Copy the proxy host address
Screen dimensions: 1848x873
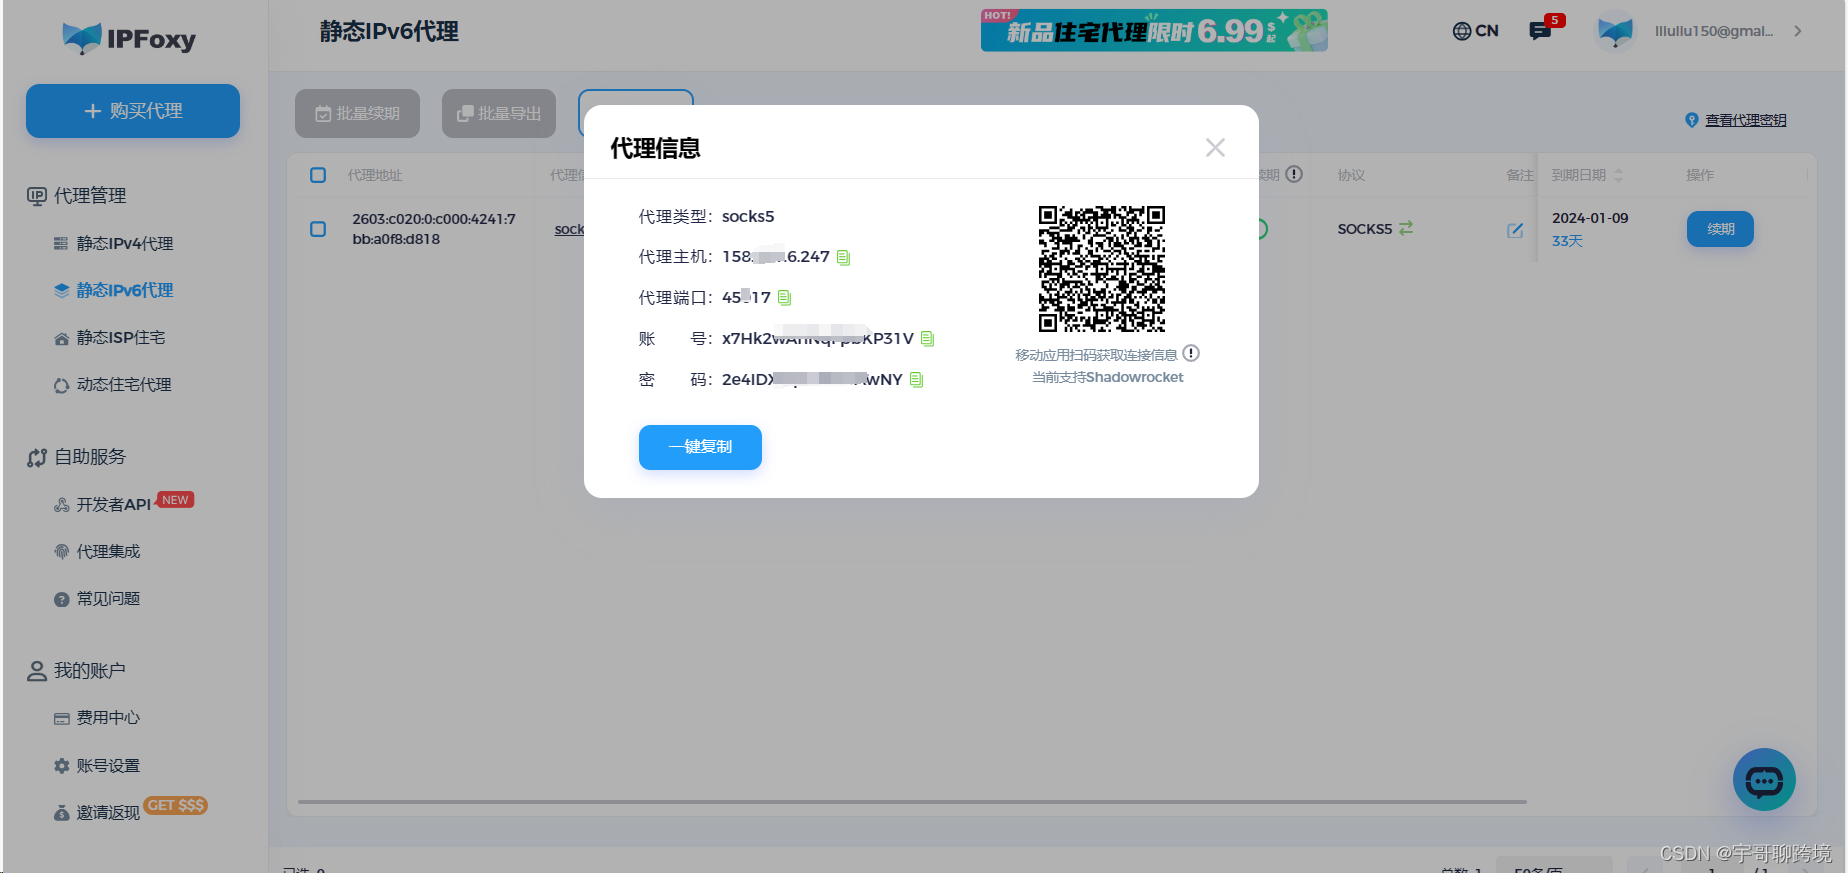843,258
